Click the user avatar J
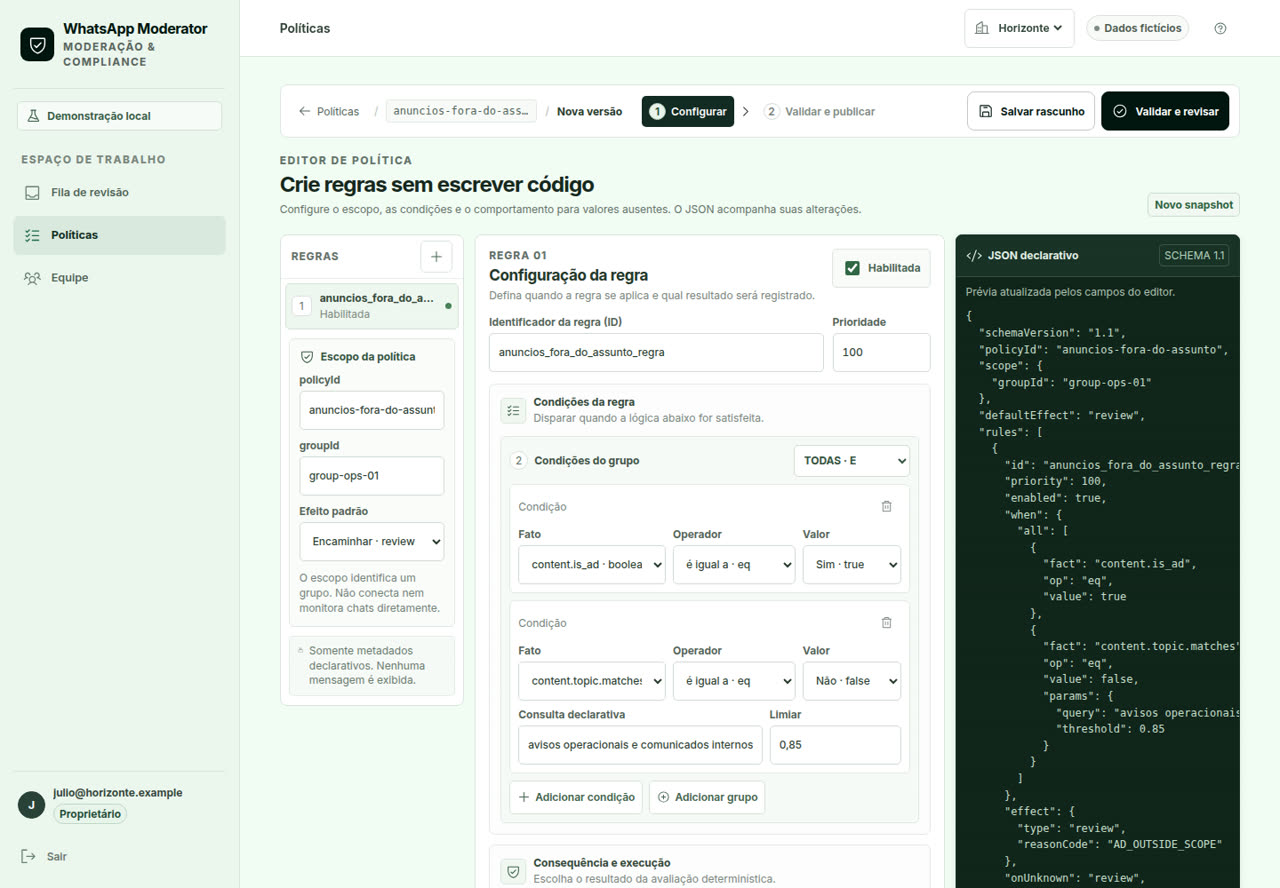1280x888 pixels. pyautogui.click(x=31, y=805)
